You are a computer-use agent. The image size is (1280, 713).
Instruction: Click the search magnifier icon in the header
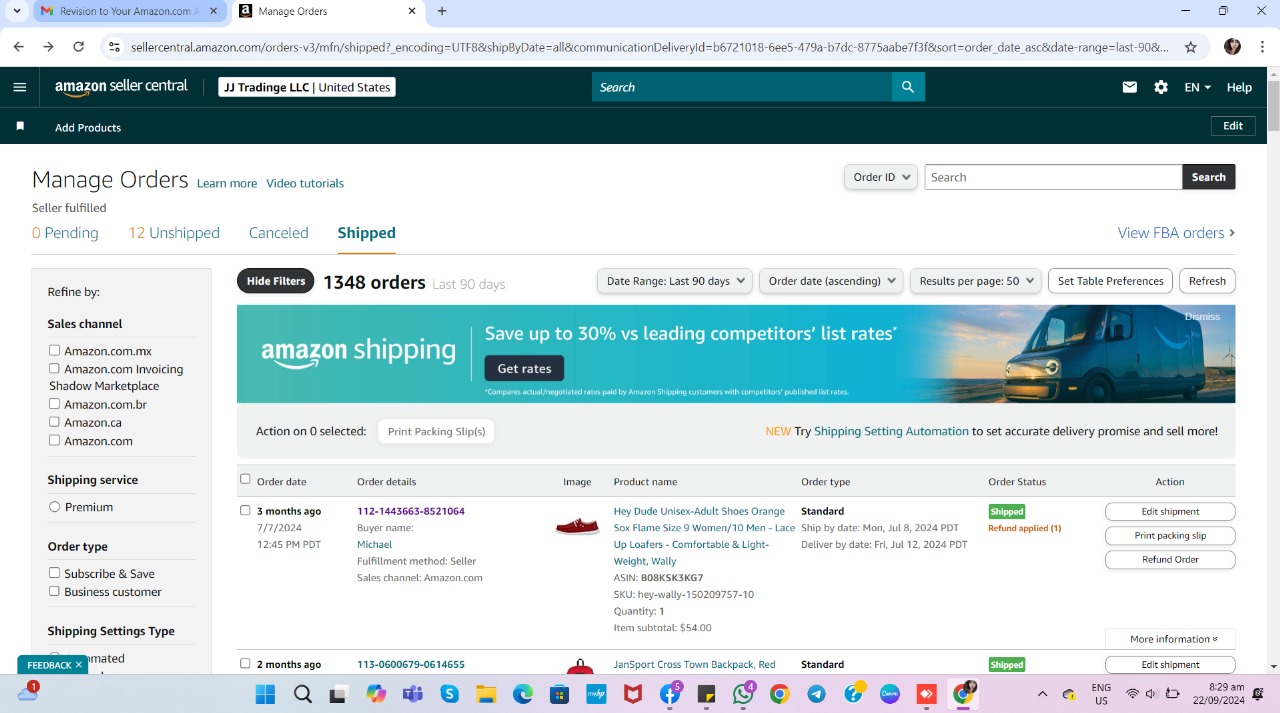[908, 87]
